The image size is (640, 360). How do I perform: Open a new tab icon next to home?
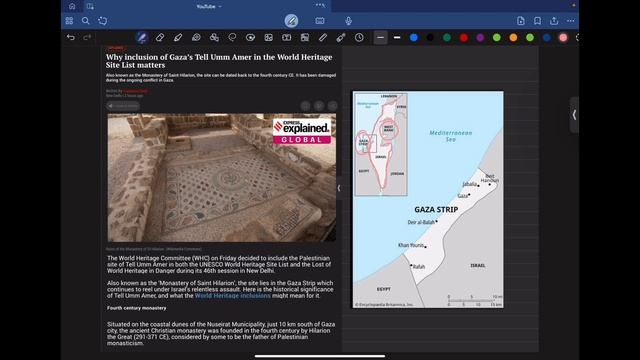[x=90, y=6]
